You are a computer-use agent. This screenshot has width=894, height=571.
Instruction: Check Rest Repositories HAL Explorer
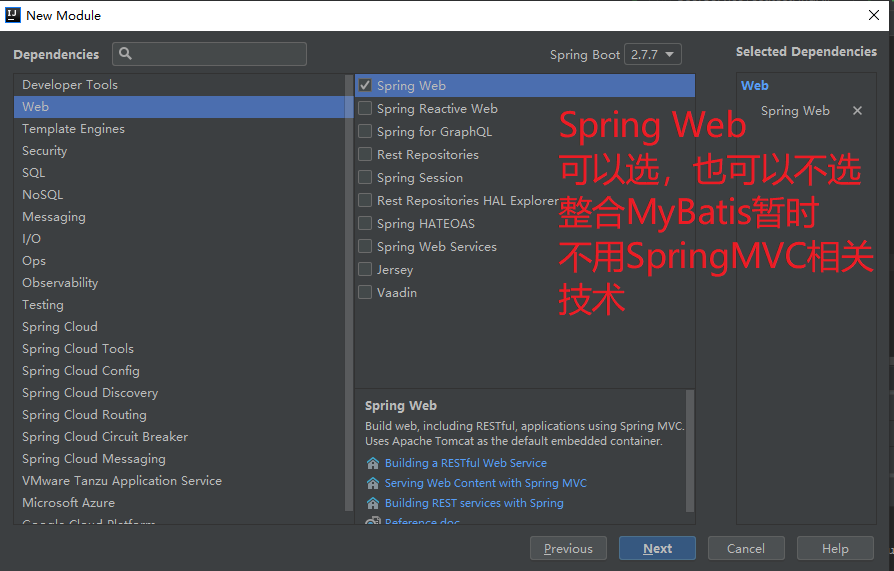(x=365, y=200)
